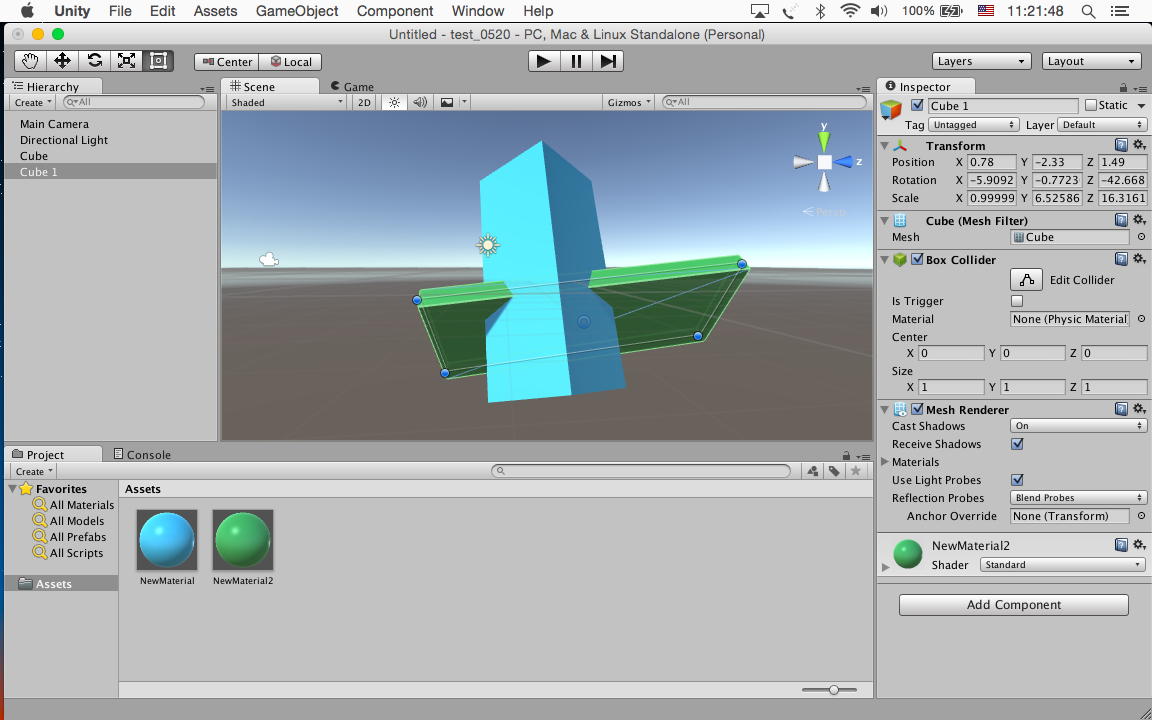Click the Edit Collider icon button
The image size is (1152, 720).
pos(1026,280)
